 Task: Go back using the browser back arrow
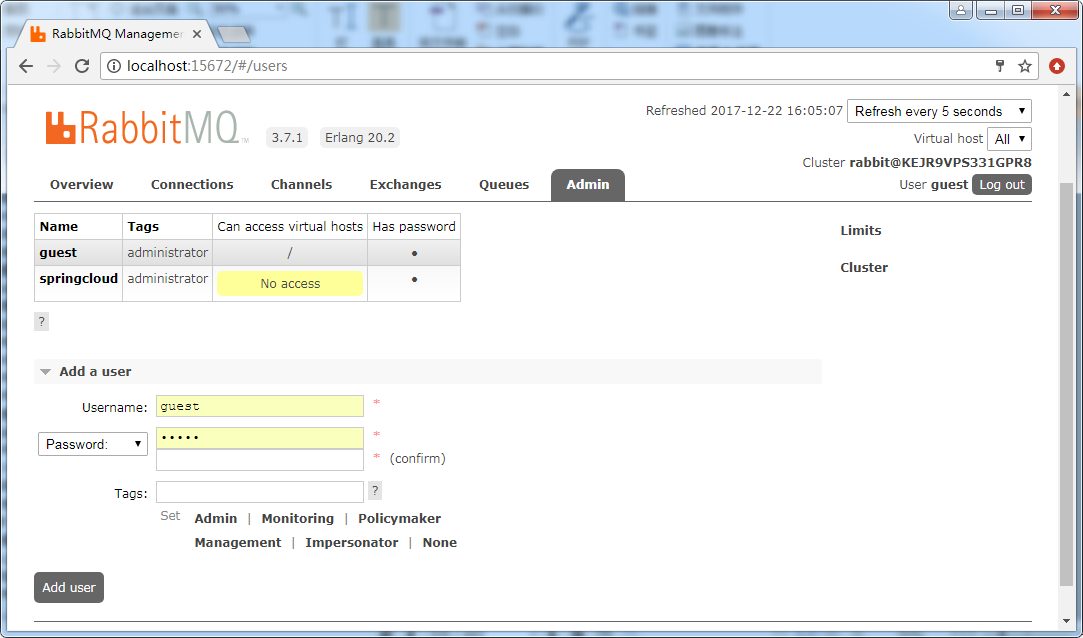(x=26, y=66)
